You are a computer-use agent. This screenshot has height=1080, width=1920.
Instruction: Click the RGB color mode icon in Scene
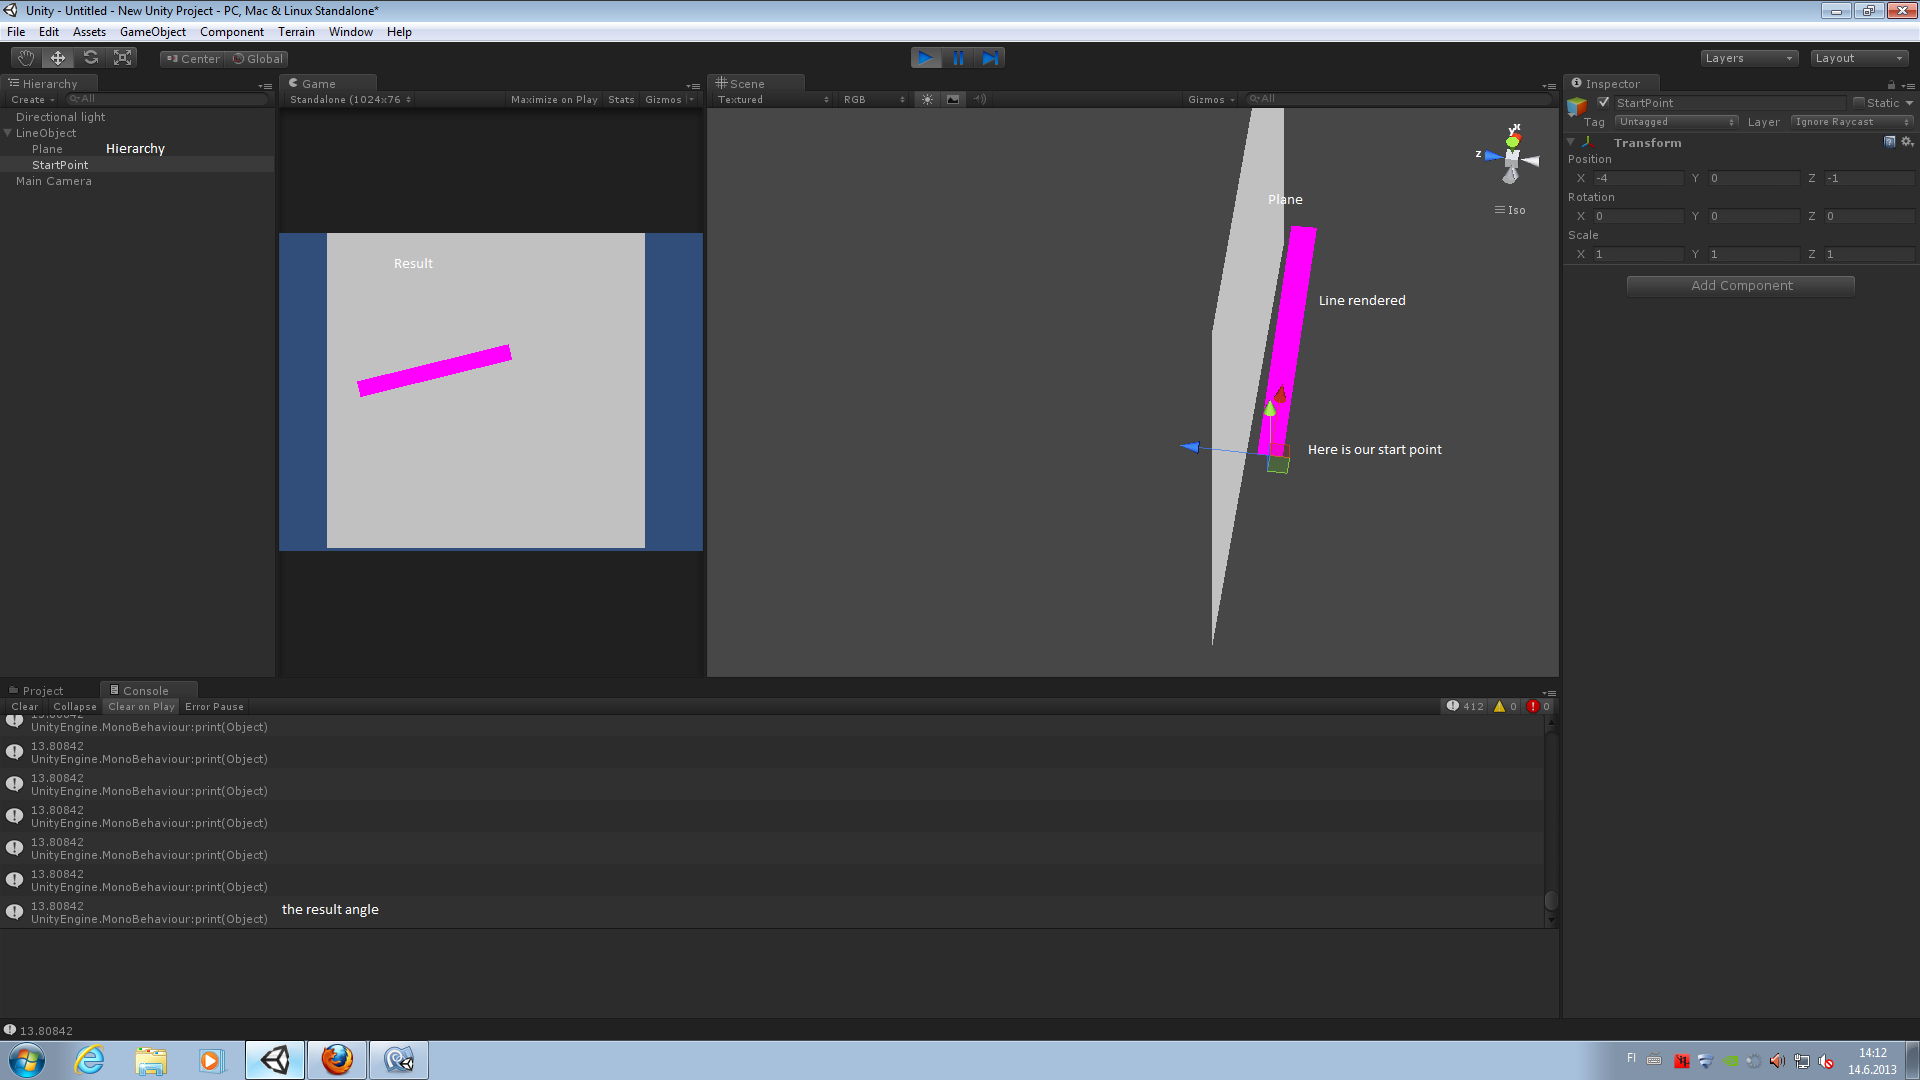click(x=865, y=99)
